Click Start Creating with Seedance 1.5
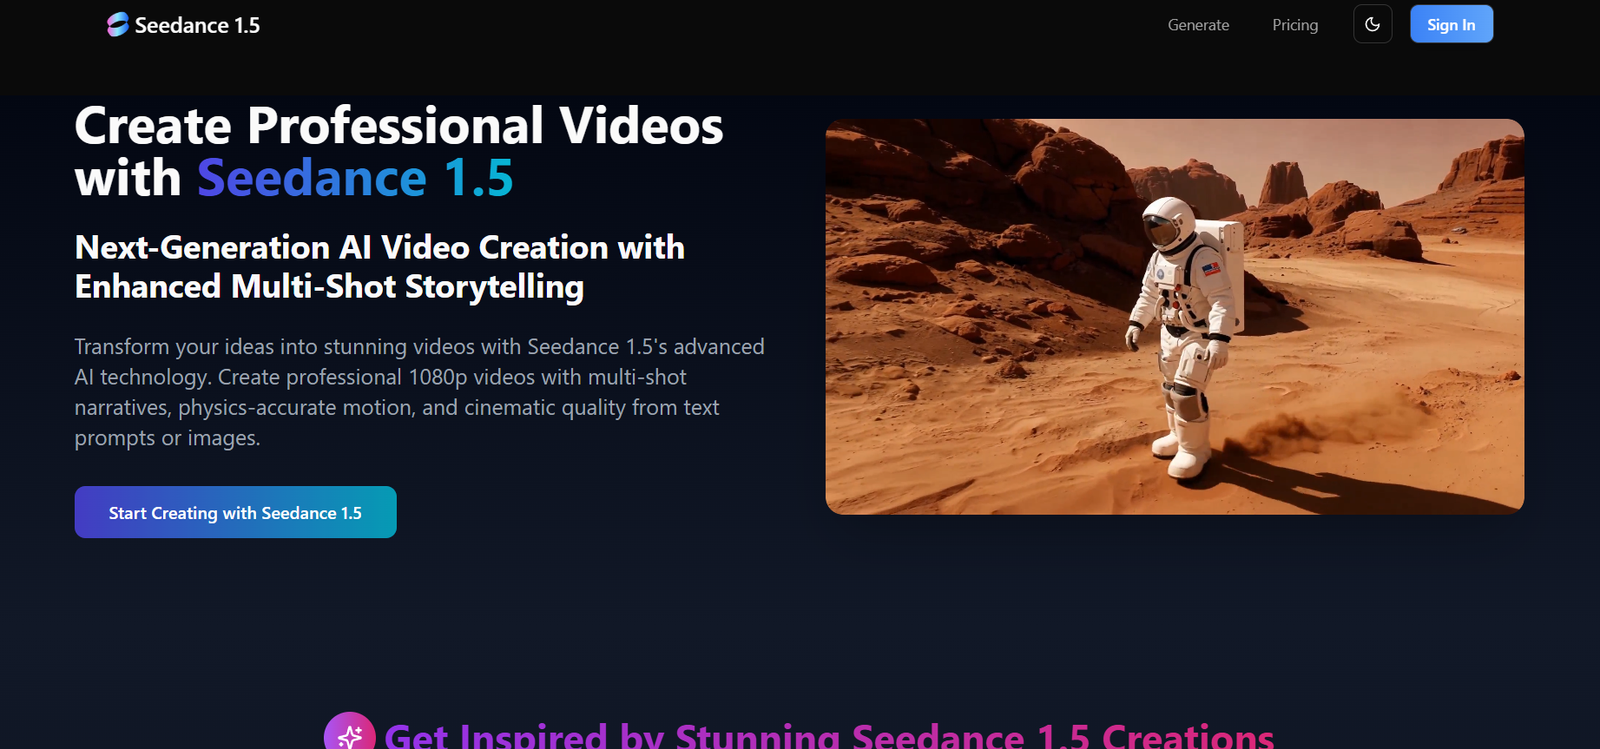This screenshot has height=749, width=1600. tap(235, 512)
